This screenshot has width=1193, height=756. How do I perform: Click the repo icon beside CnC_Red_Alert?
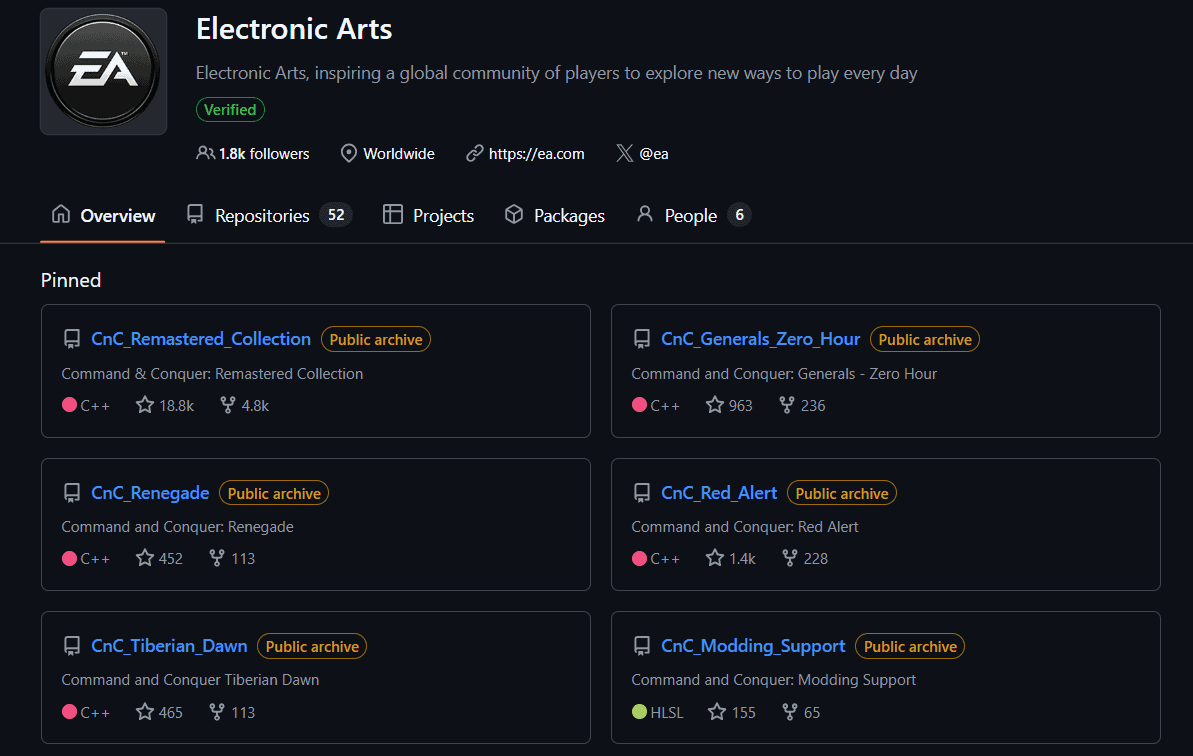641,493
